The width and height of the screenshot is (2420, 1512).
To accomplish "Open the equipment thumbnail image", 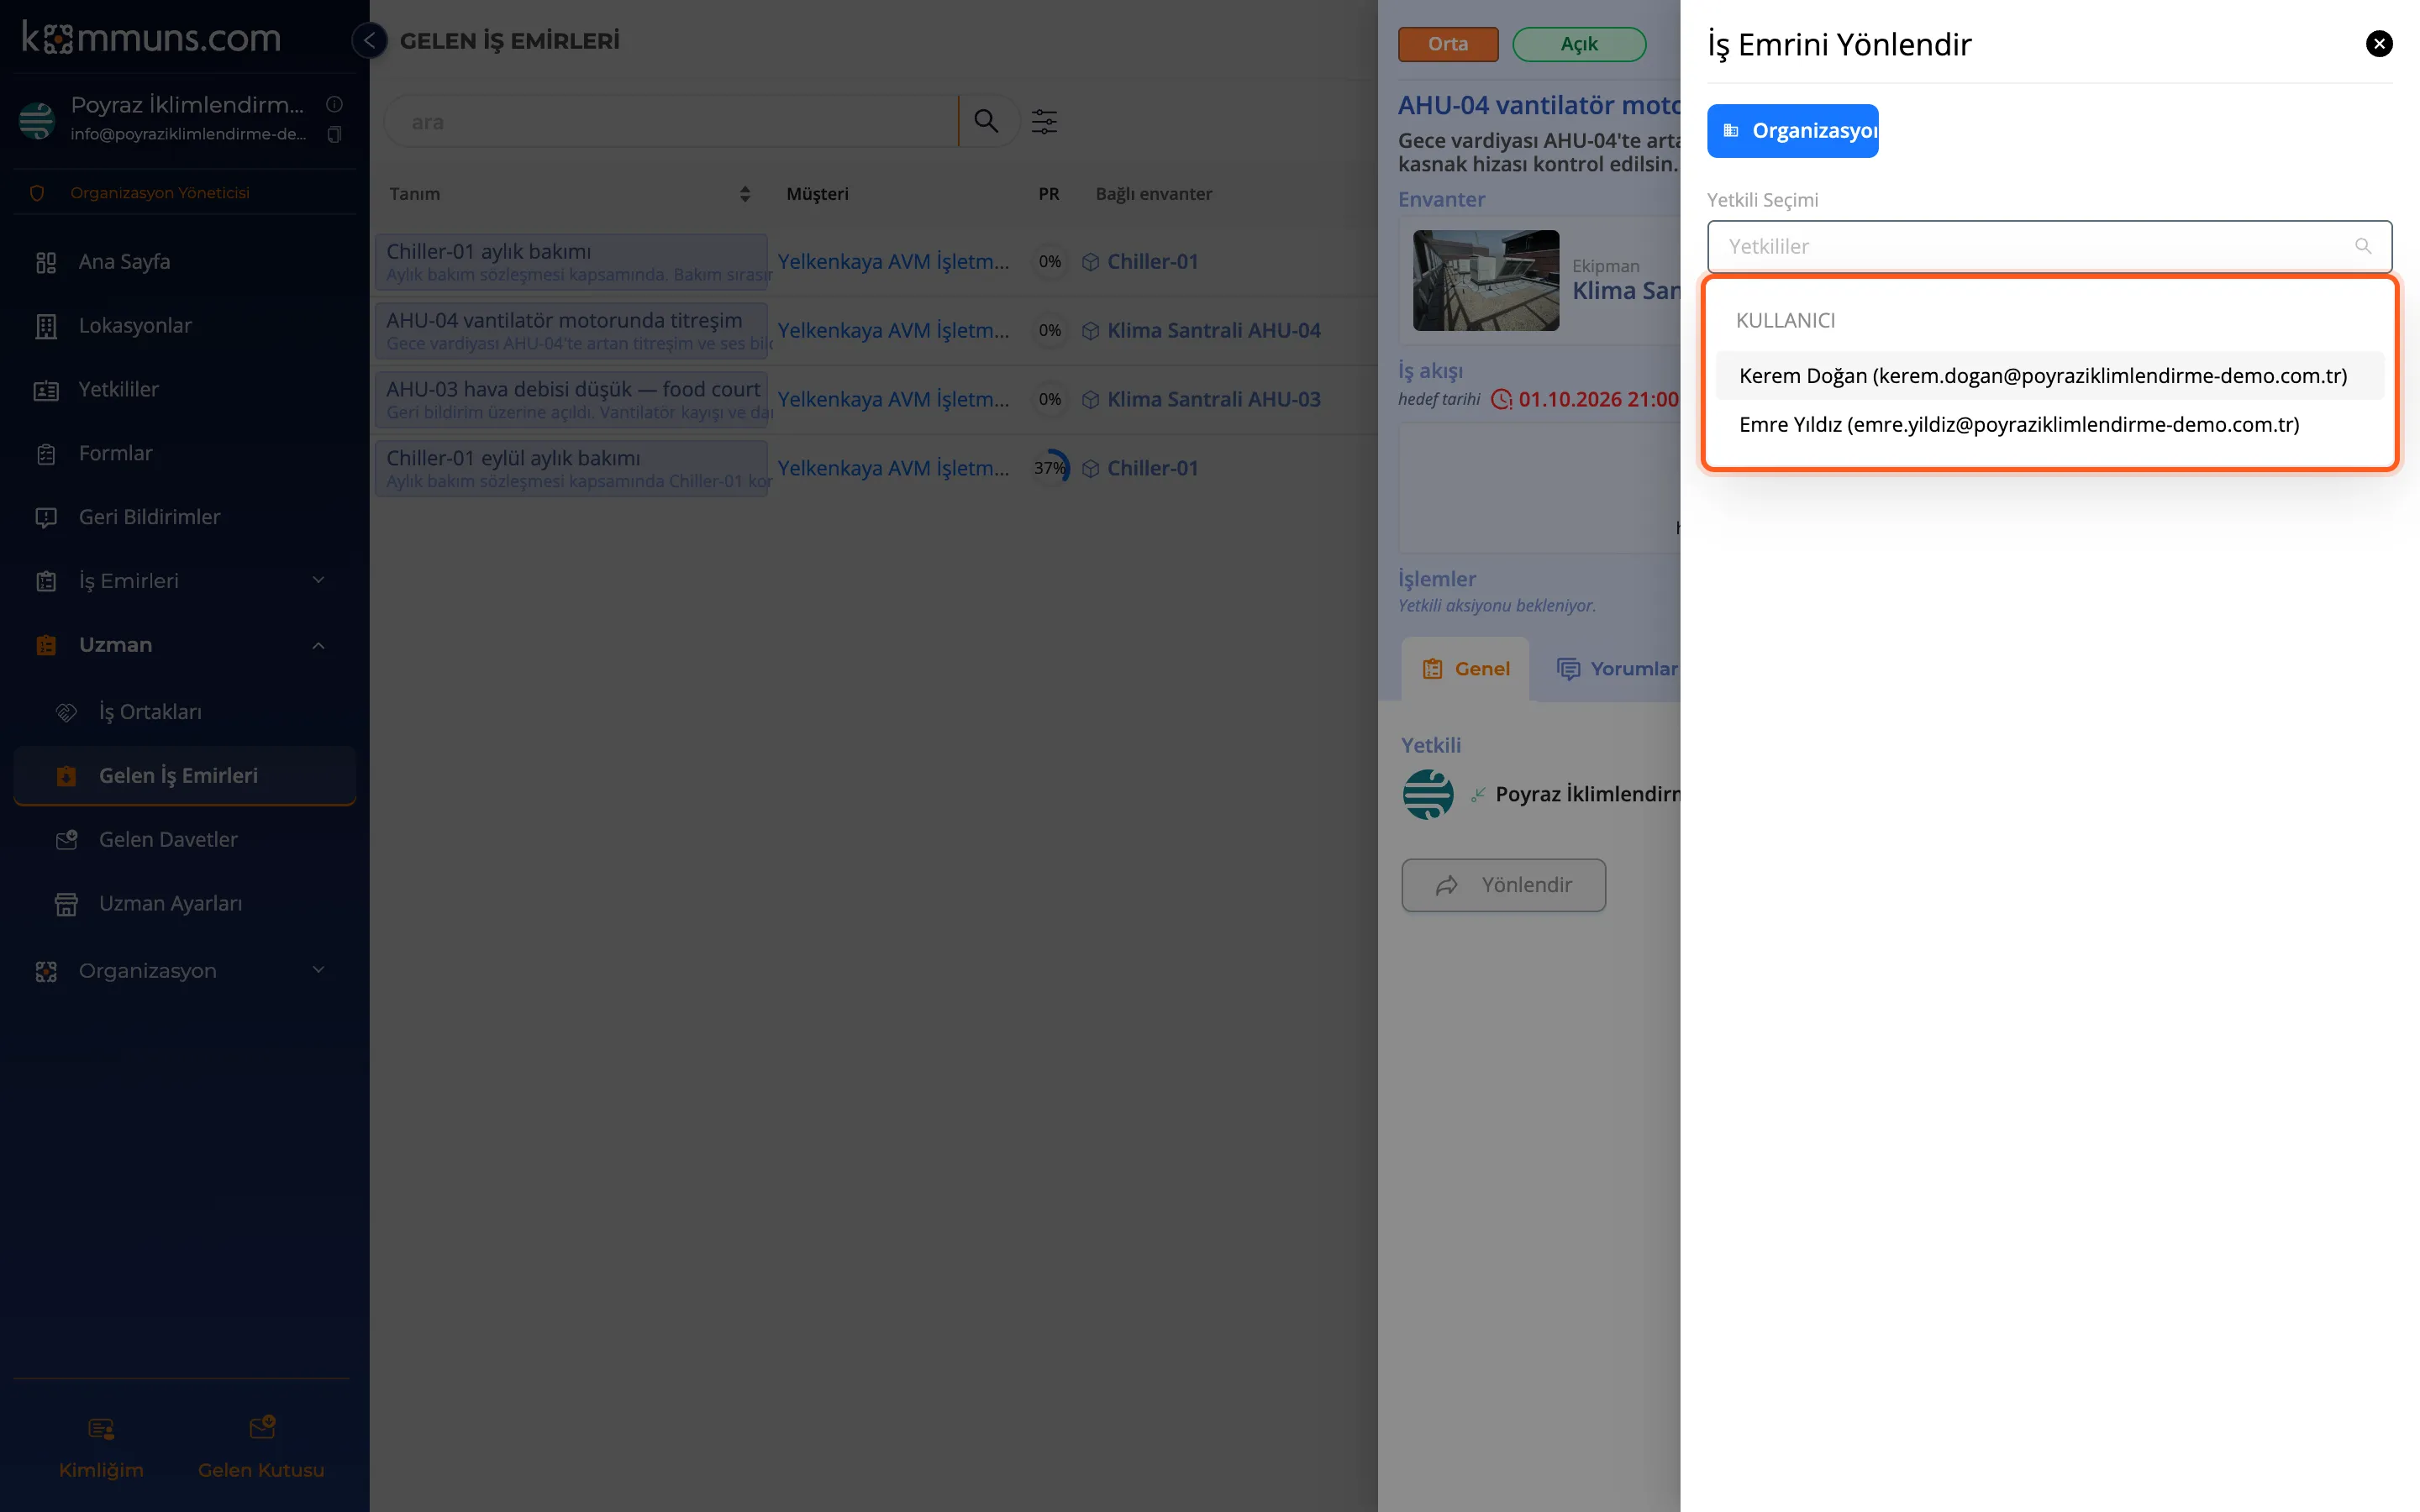I will tap(1485, 281).
